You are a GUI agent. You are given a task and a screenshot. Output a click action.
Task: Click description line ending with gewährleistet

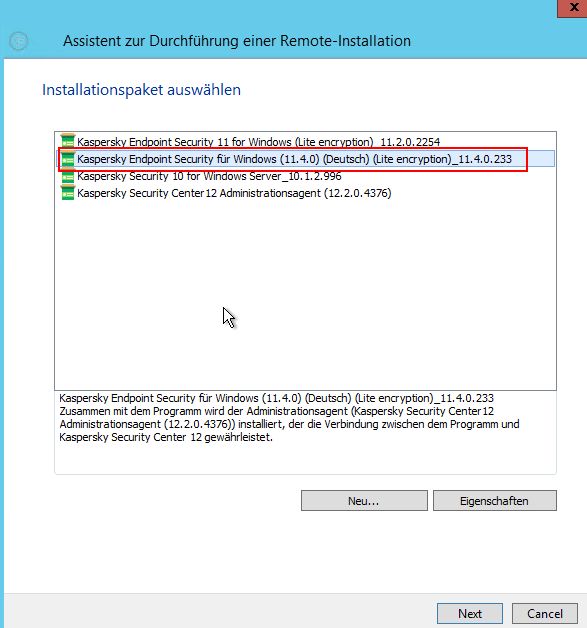166,437
